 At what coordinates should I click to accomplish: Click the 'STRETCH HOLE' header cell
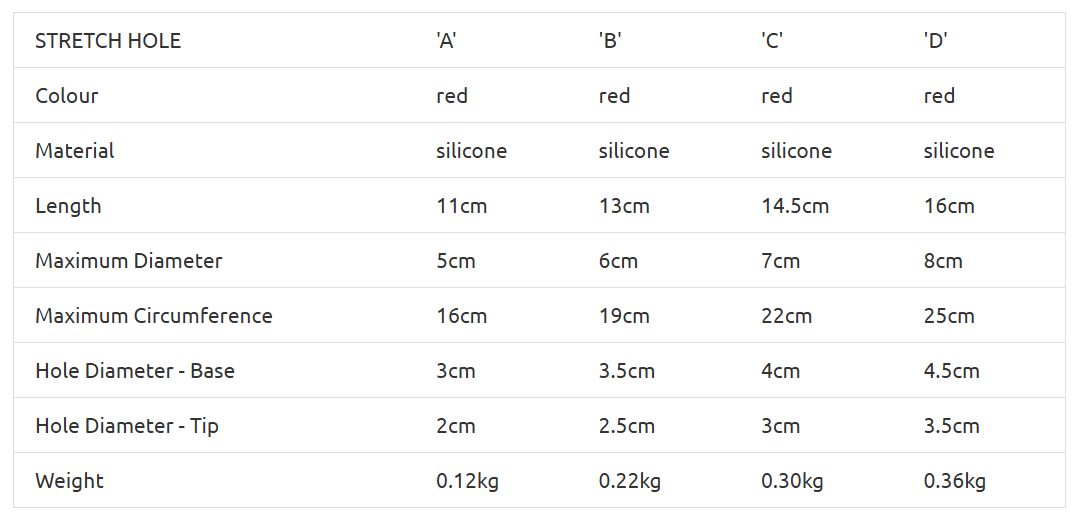pos(108,41)
